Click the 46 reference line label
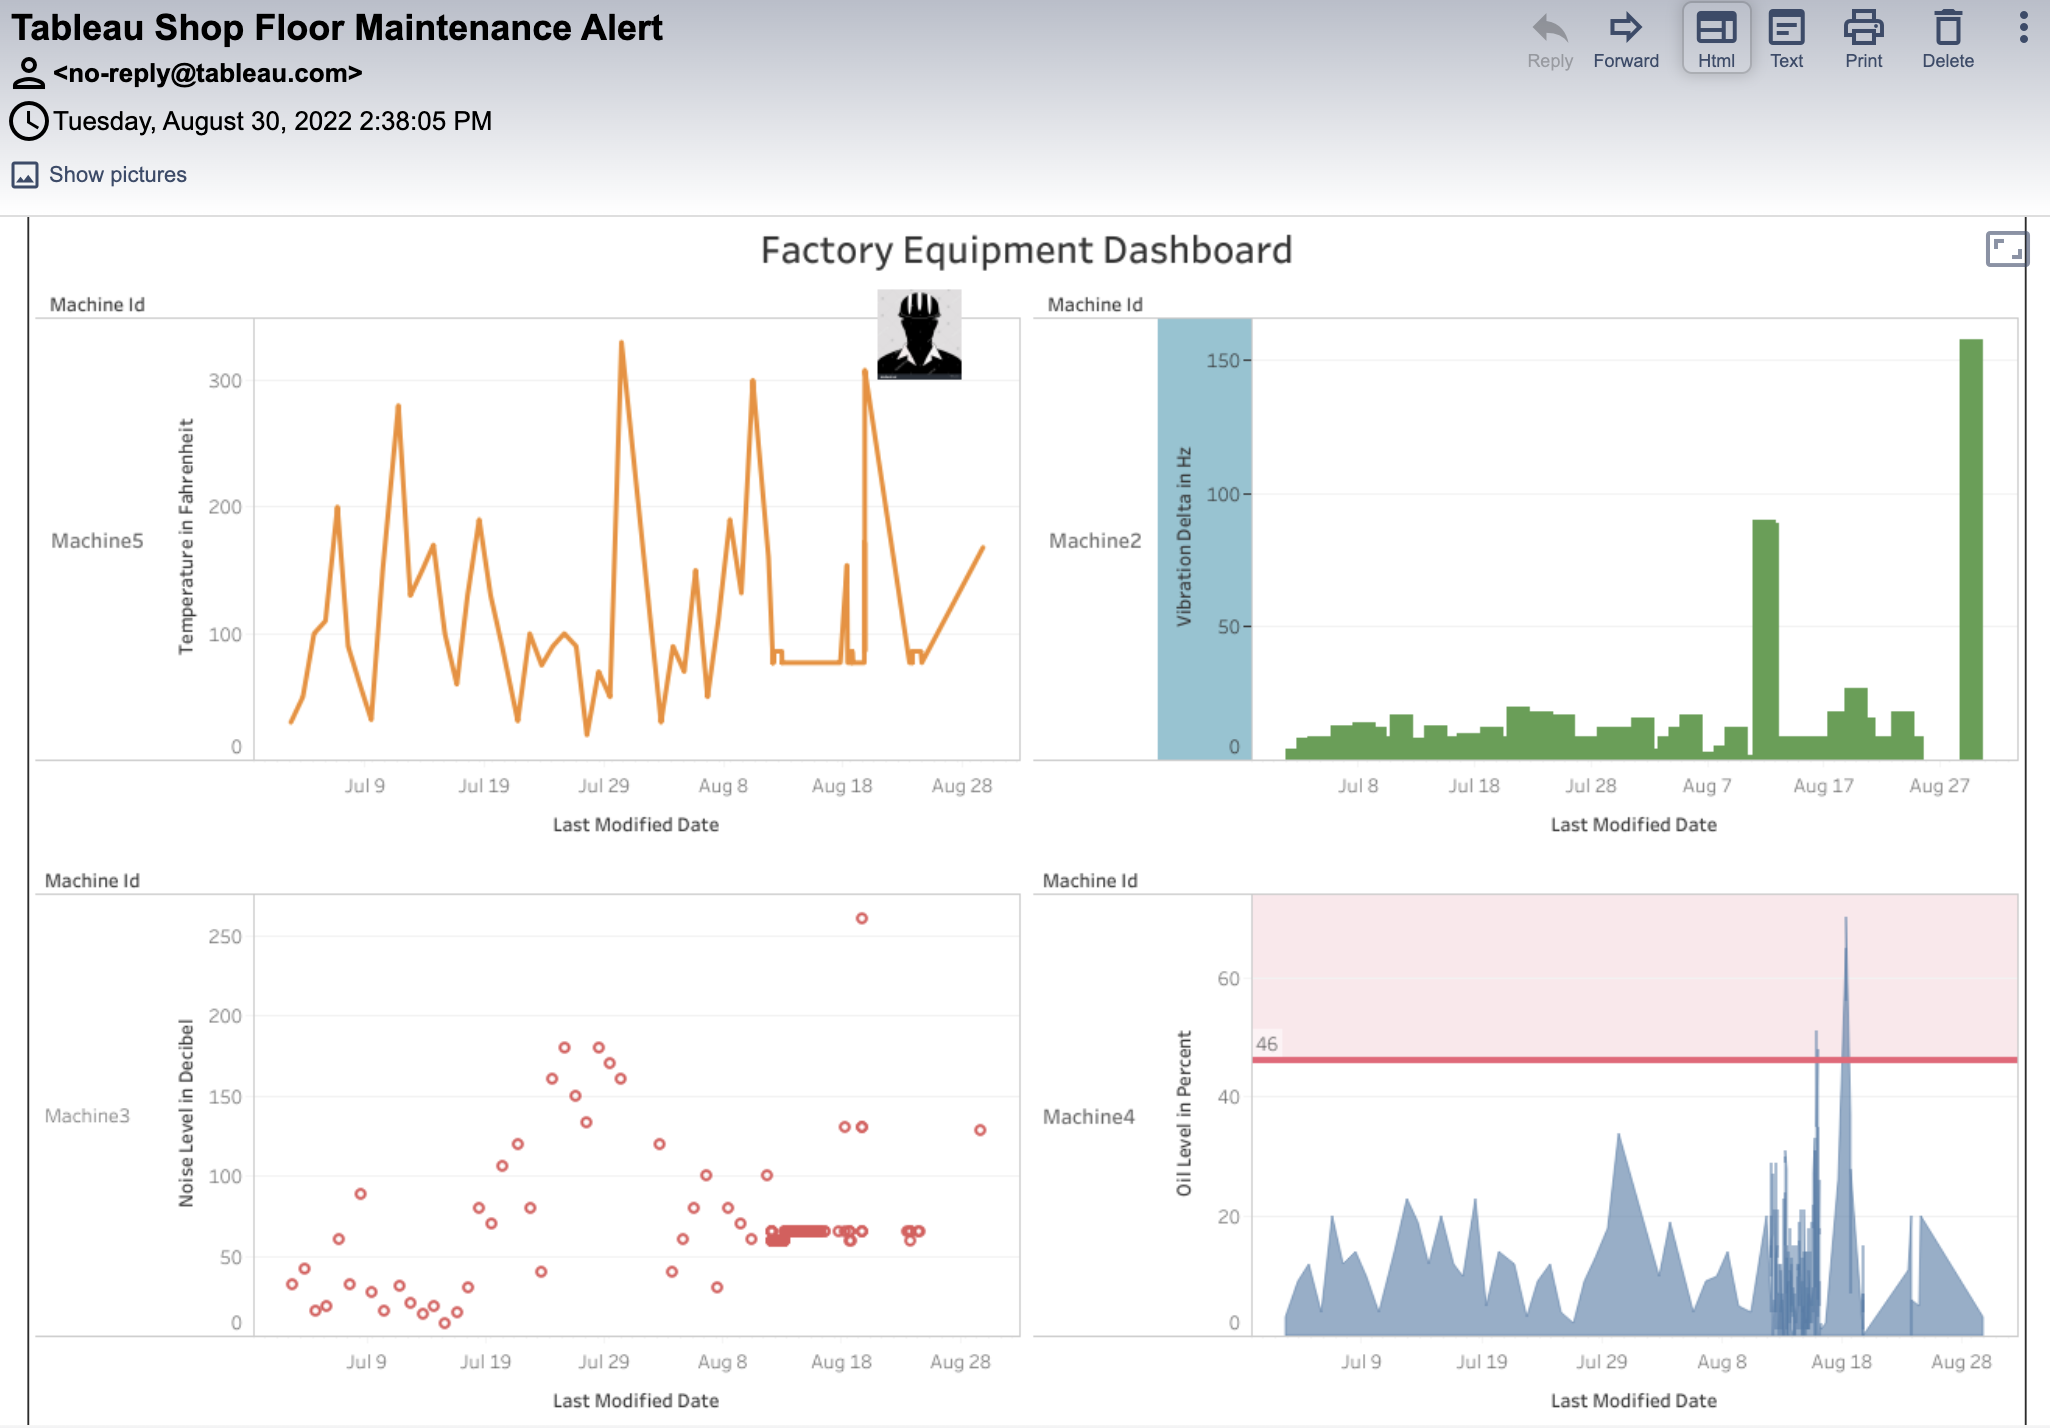The width and height of the screenshot is (2050, 1428). tap(1267, 1044)
